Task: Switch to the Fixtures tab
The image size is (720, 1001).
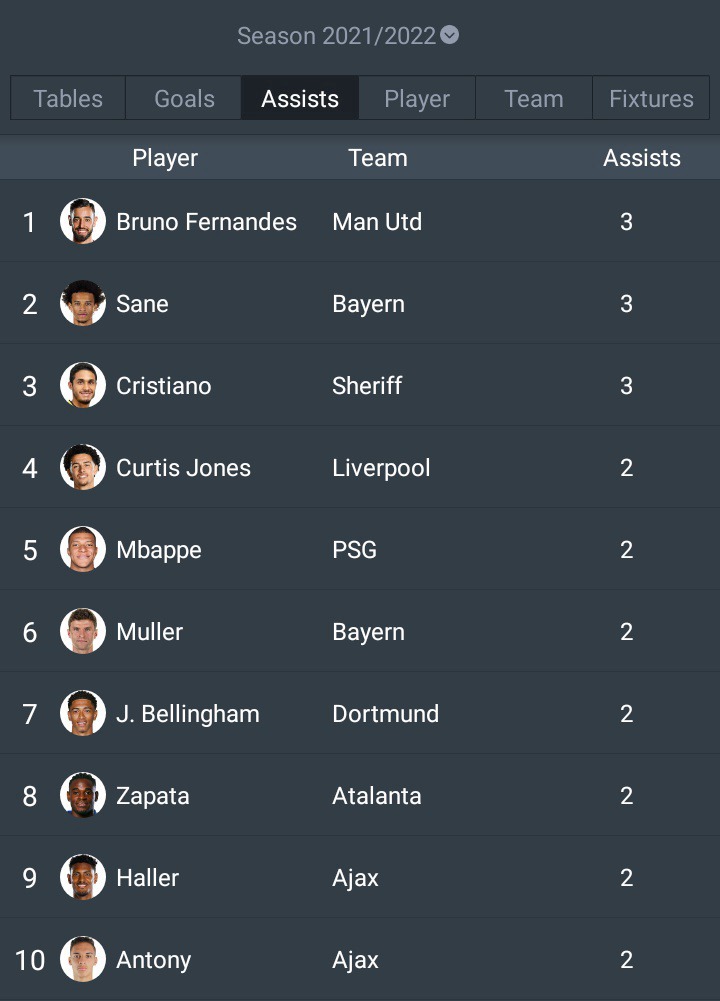Action: [651, 98]
